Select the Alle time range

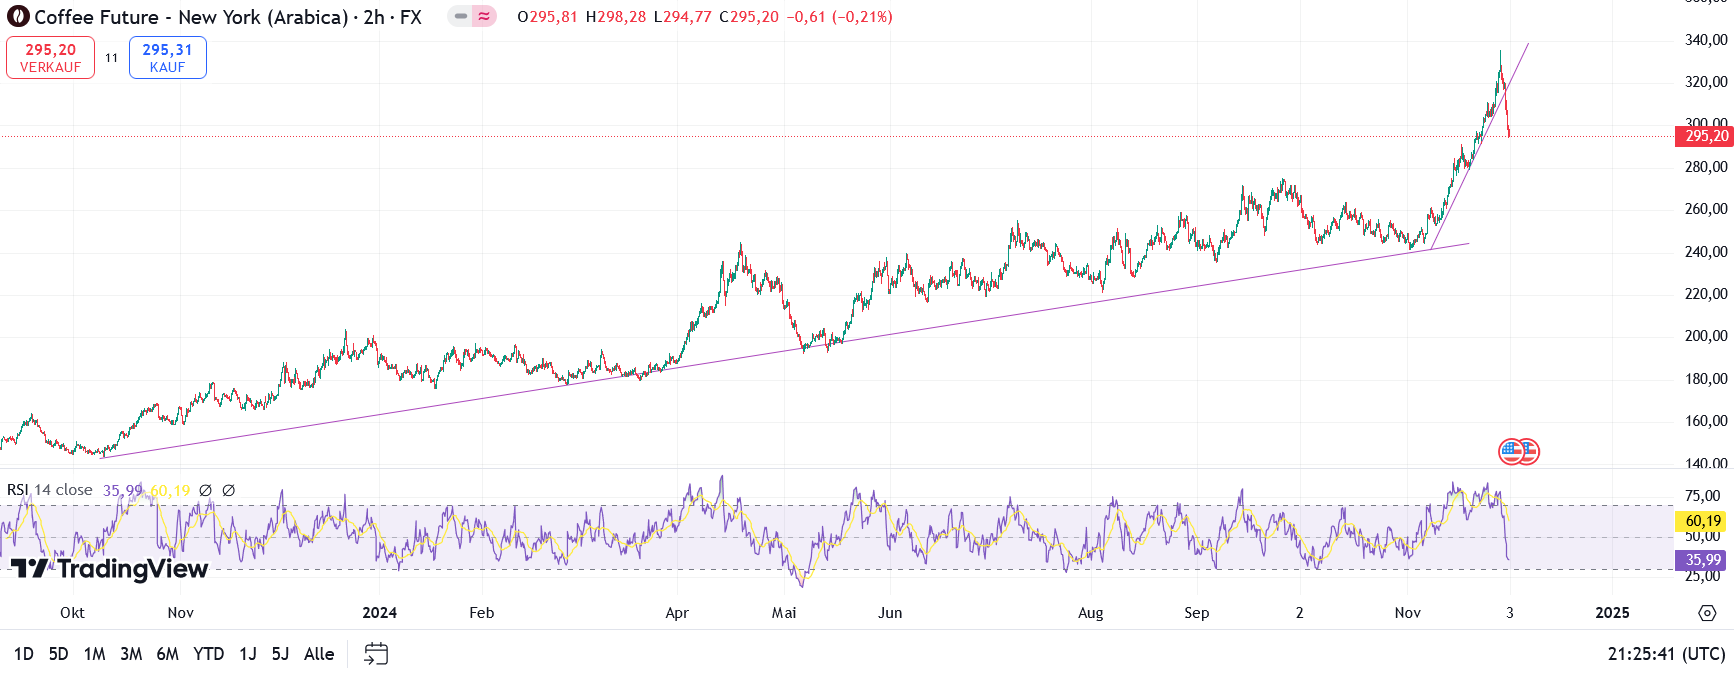(x=319, y=654)
